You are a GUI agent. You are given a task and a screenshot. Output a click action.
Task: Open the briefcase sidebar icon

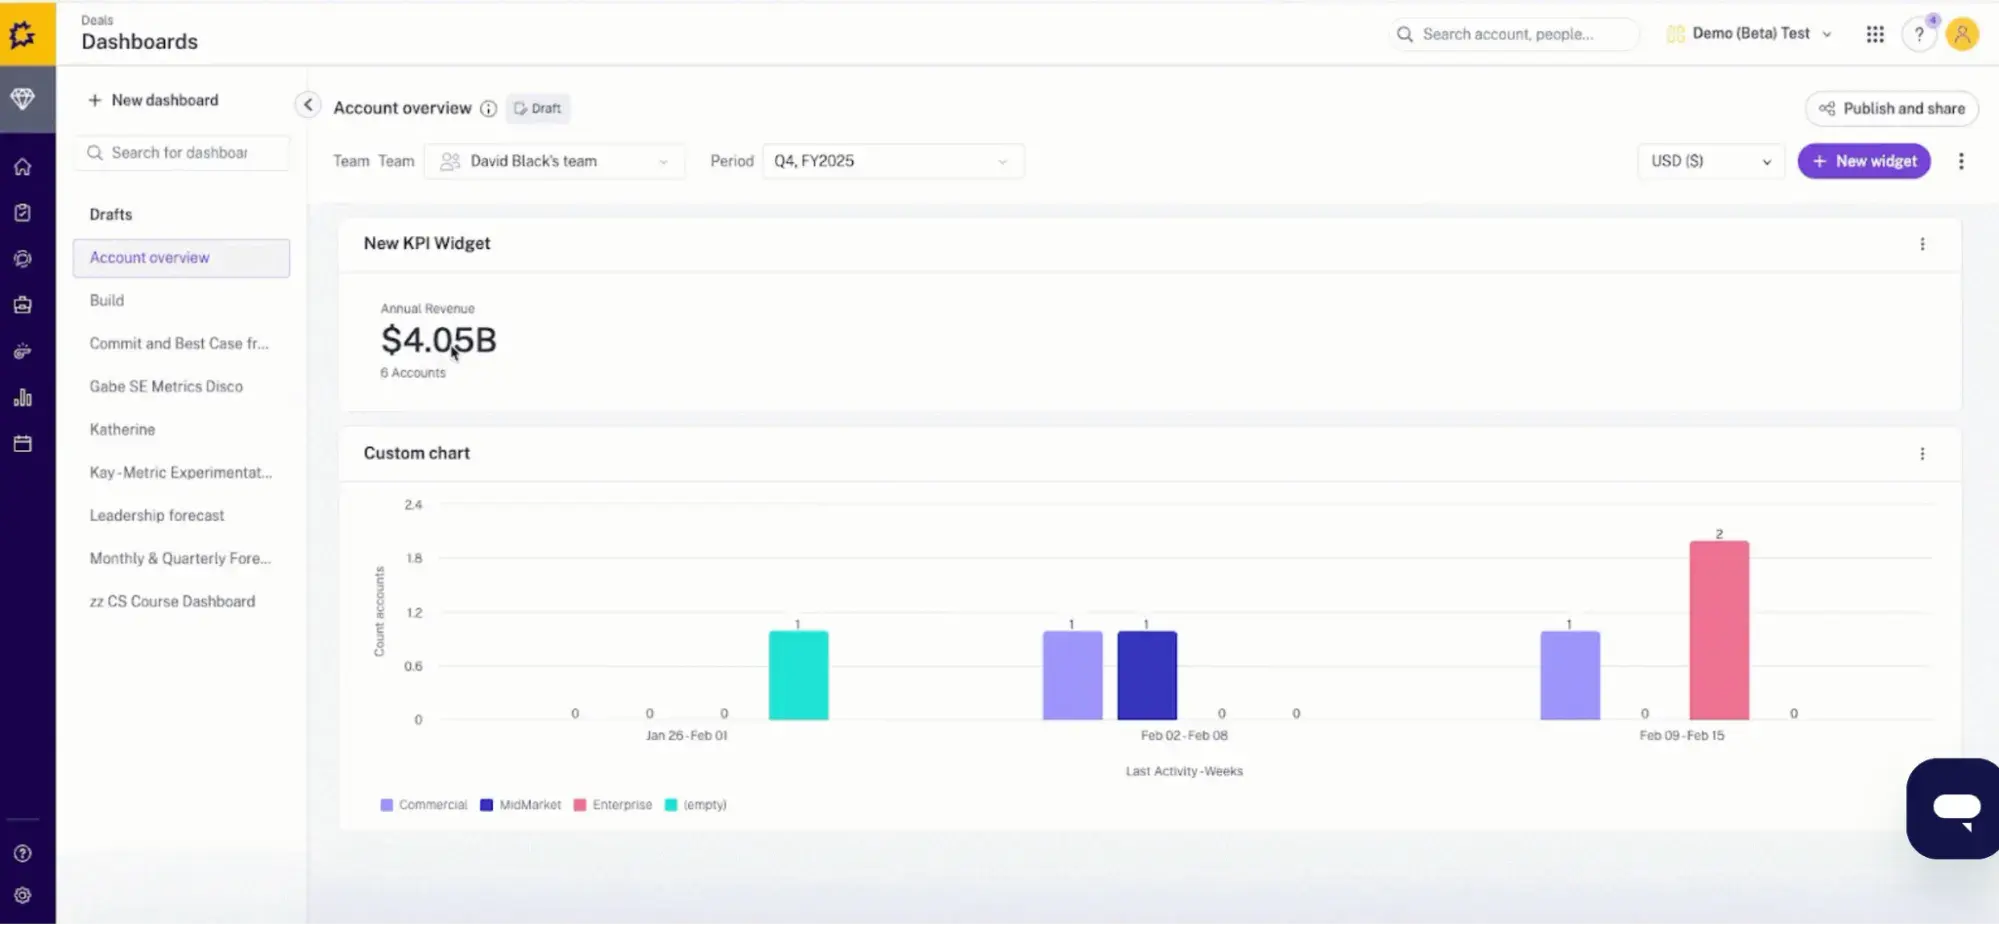tap(22, 305)
